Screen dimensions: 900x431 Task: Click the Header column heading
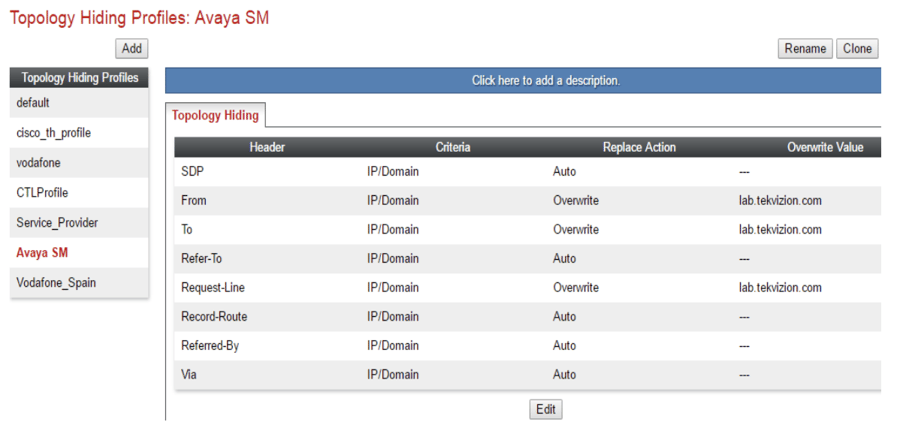[267, 147]
